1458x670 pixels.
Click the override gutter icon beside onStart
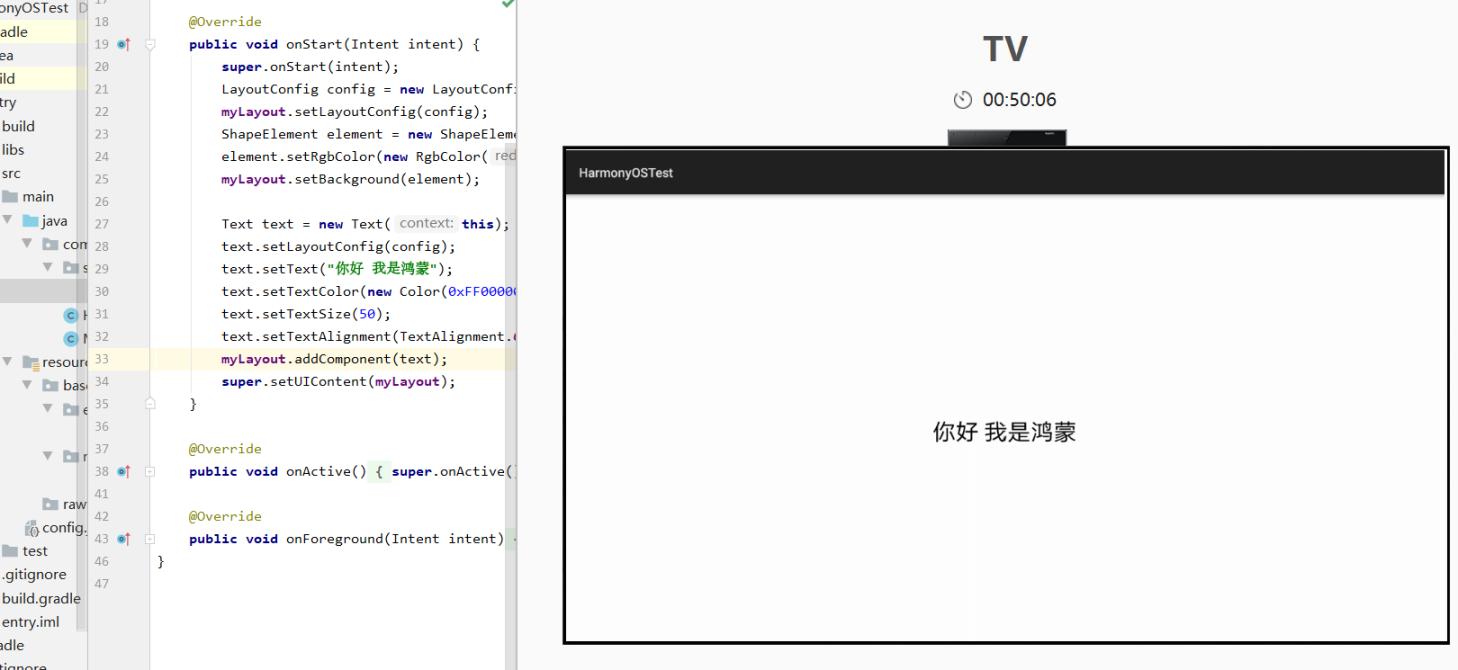pos(123,45)
